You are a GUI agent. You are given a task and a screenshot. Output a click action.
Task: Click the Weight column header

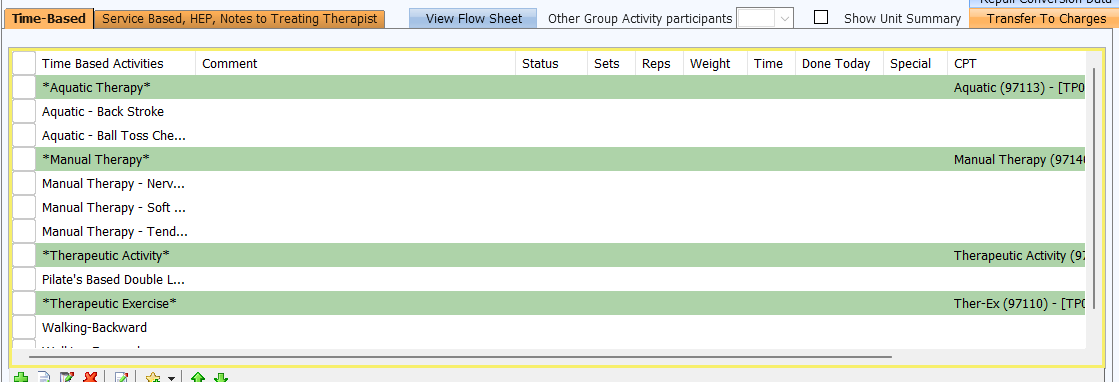[716, 64]
